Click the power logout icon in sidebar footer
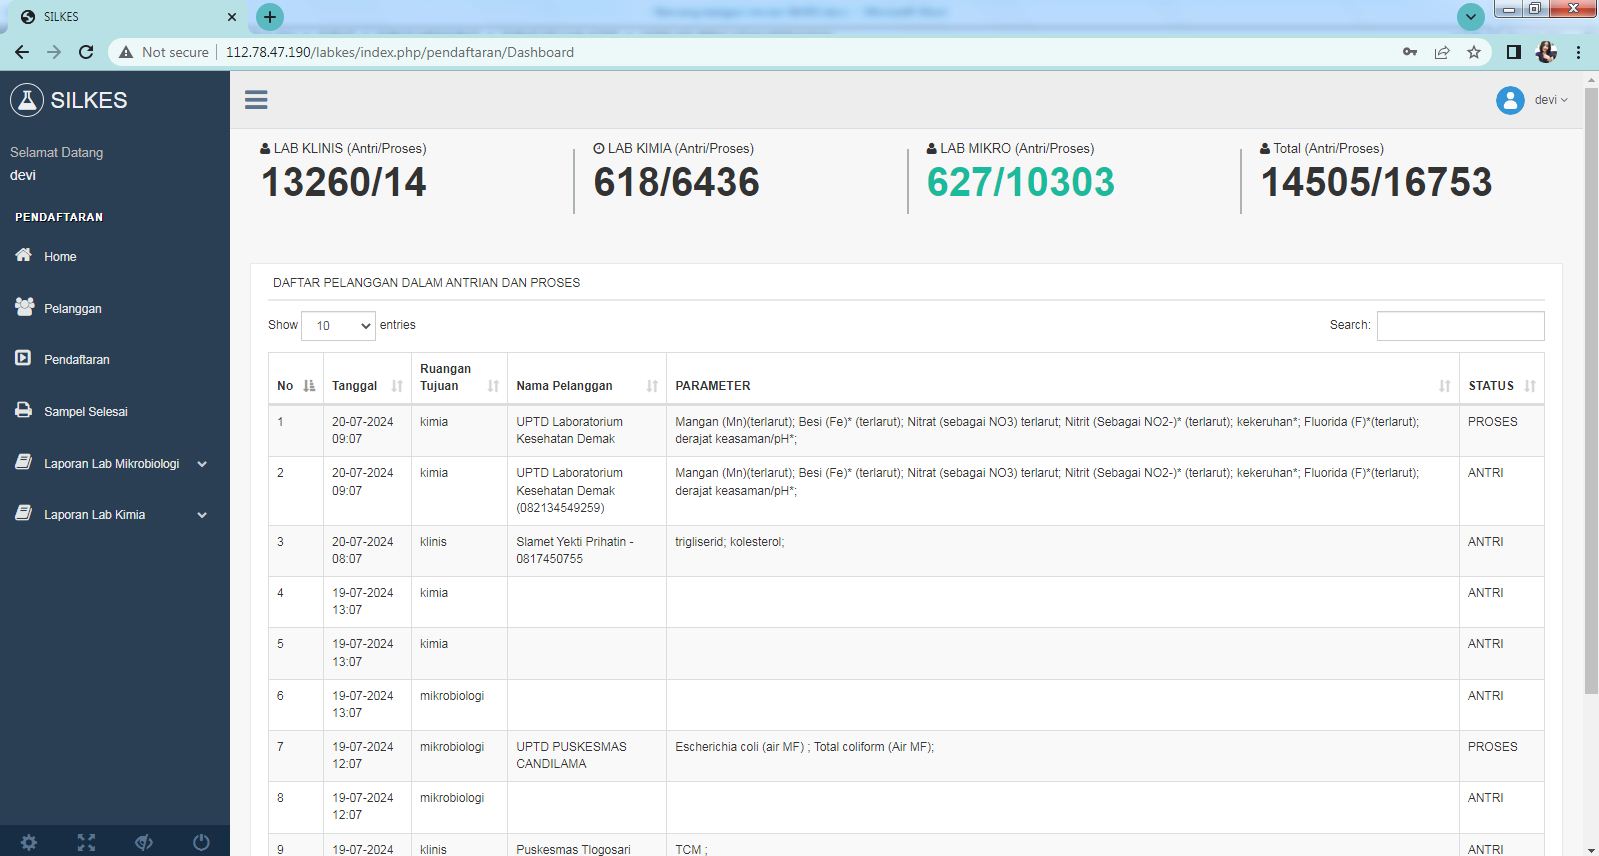1599x856 pixels. click(201, 842)
